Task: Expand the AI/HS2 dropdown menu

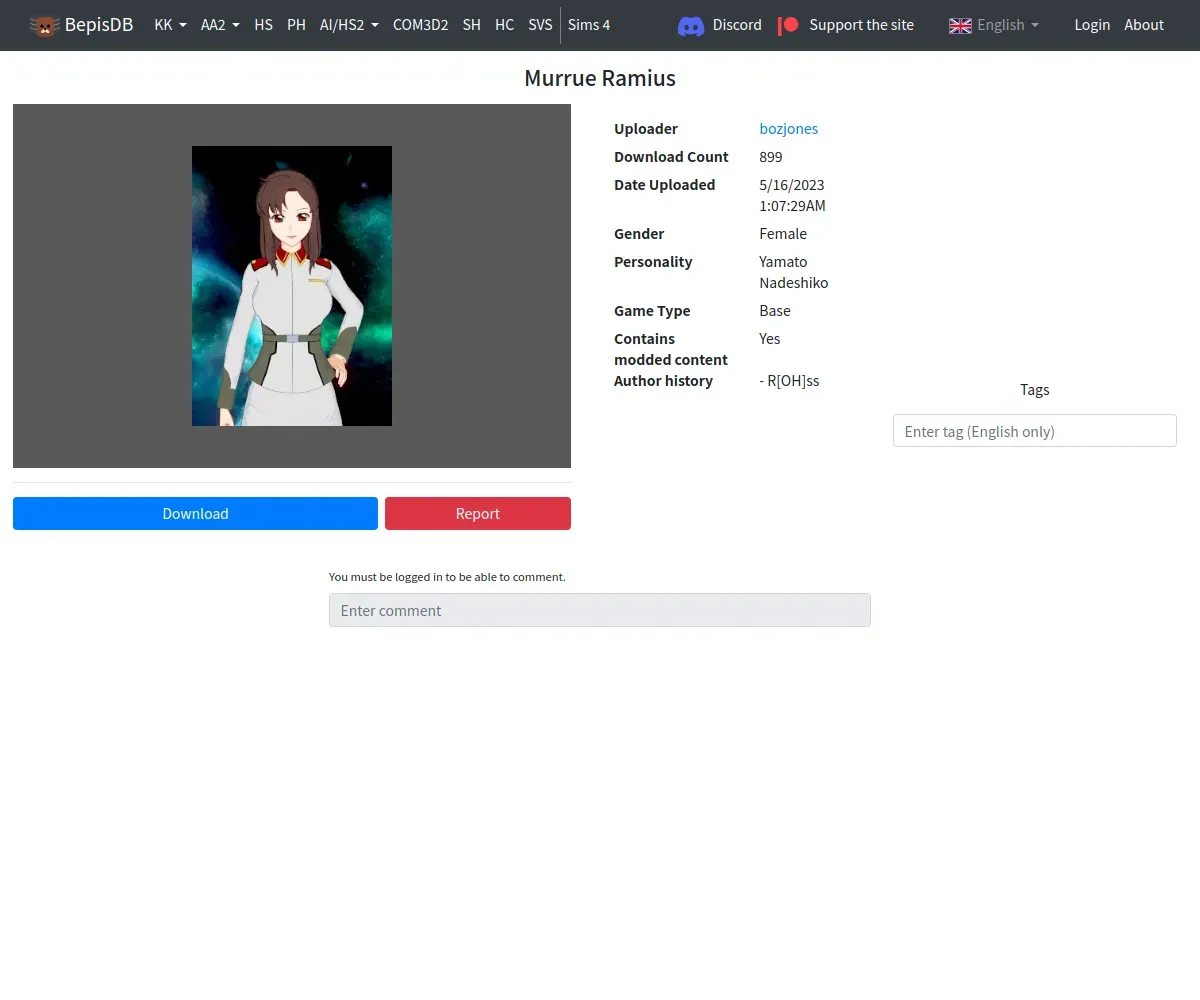Action: (349, 25)
